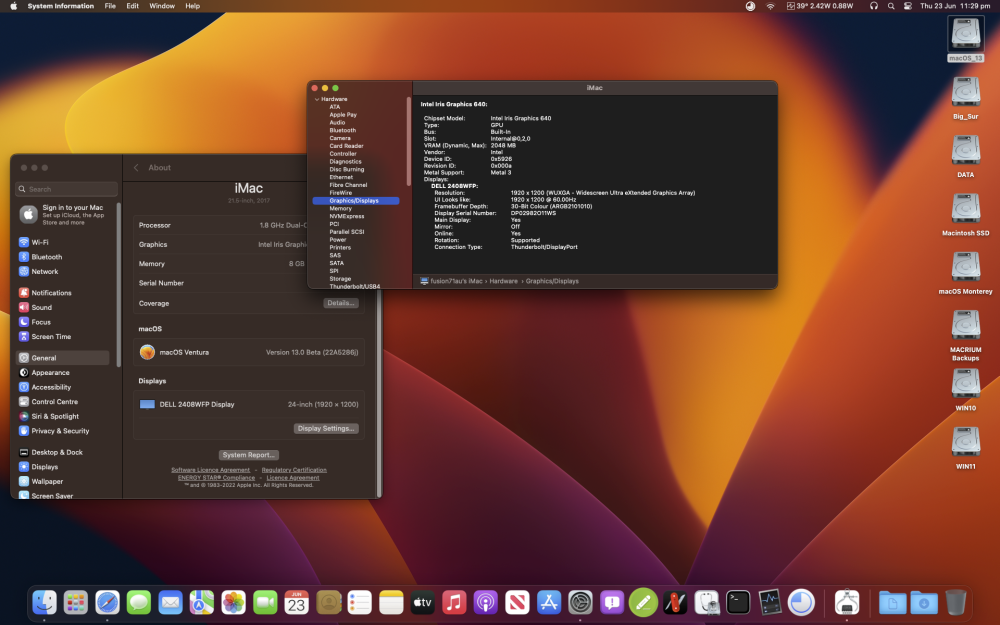Click Hardware in the path bar
This screenshot has height=625, width=1000.
pos(503,281)
